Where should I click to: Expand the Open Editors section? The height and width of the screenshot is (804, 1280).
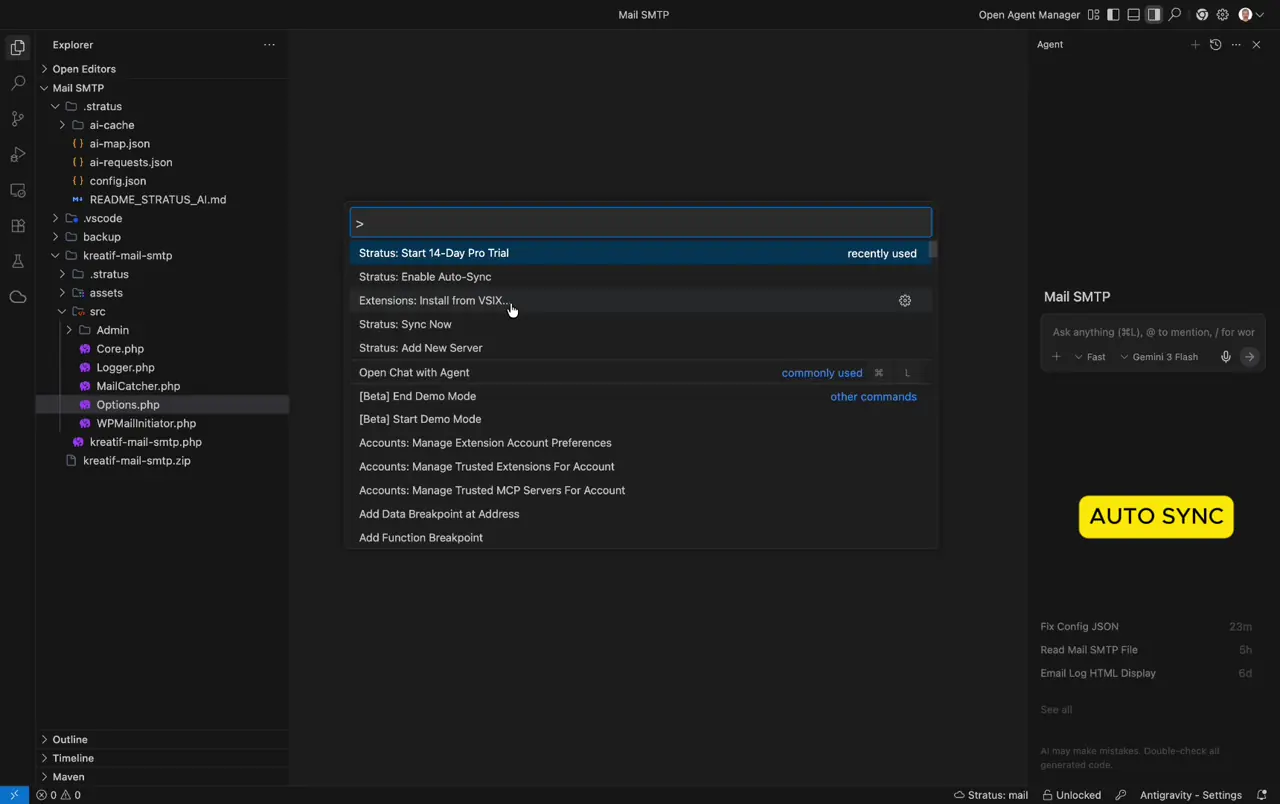[x=84, y=69]
